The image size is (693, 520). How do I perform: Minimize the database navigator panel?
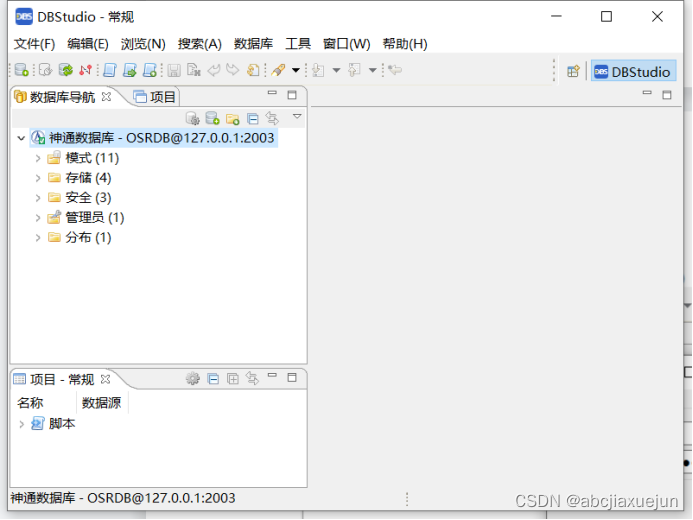click(x=272, y=93)
